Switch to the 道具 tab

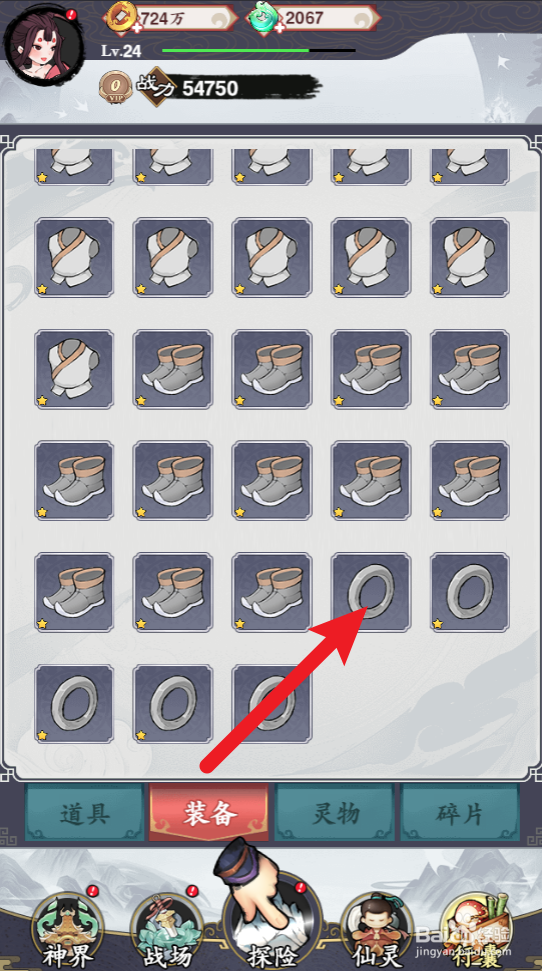pos(84,812)
